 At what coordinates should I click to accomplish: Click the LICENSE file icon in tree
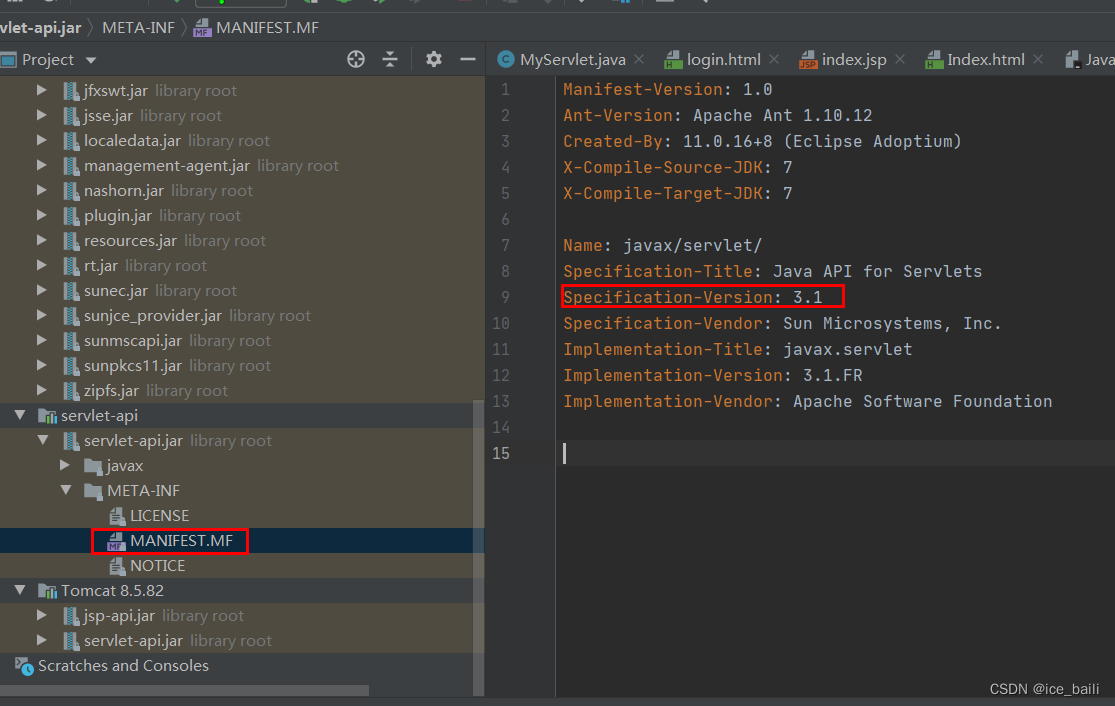click(x=116, y=516)
